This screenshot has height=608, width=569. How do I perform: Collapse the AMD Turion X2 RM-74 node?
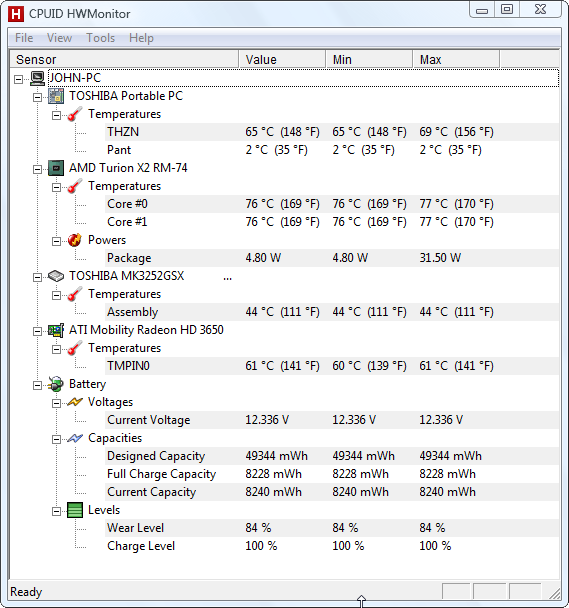pyautogui.click(x=37, y=169)
